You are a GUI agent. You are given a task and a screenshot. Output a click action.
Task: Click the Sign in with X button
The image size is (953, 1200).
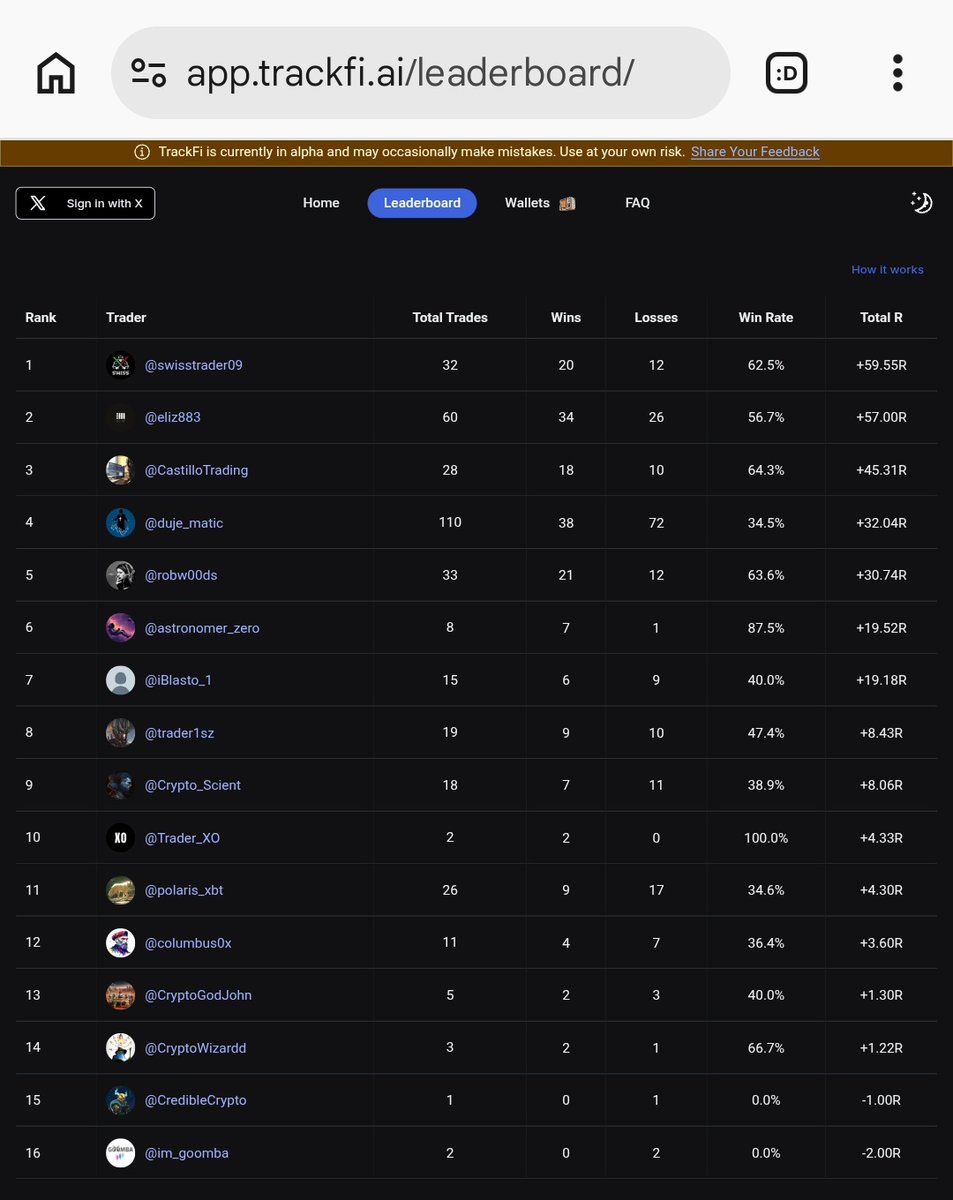coord(85,203)
